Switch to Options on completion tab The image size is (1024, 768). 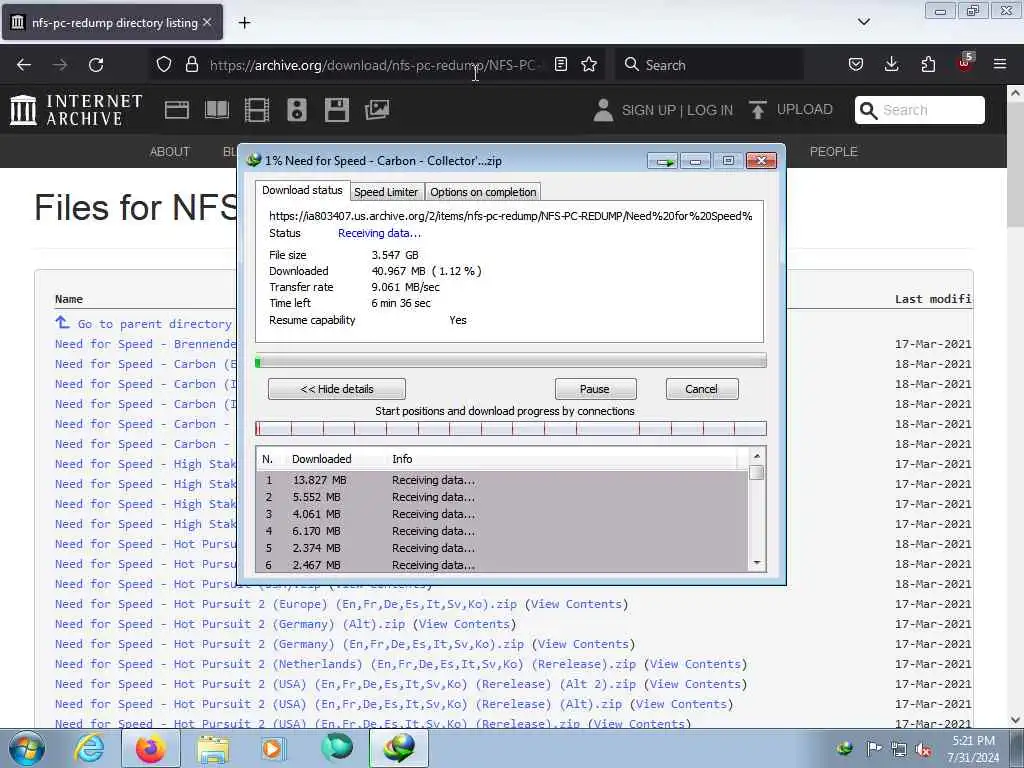(x=483, y=192)
